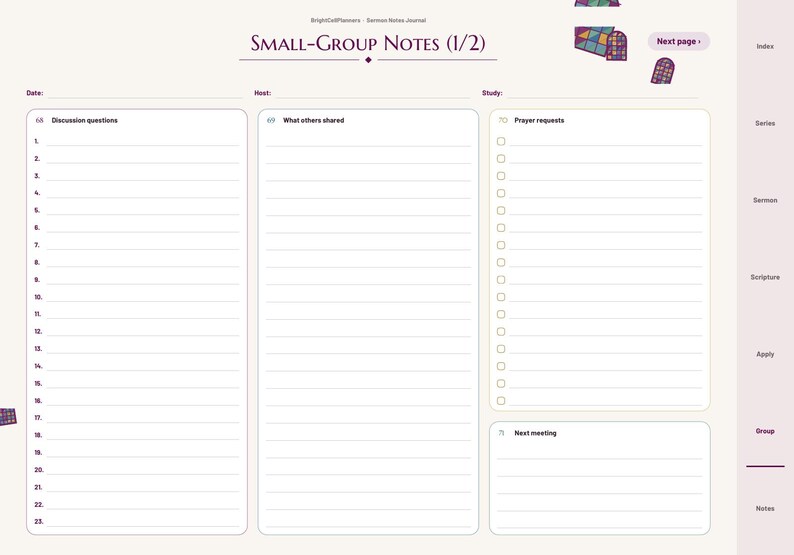The width and height of the screenshot is (794, 555).
Task: Click discussion question line 12
Action: [x=143, y=331]
